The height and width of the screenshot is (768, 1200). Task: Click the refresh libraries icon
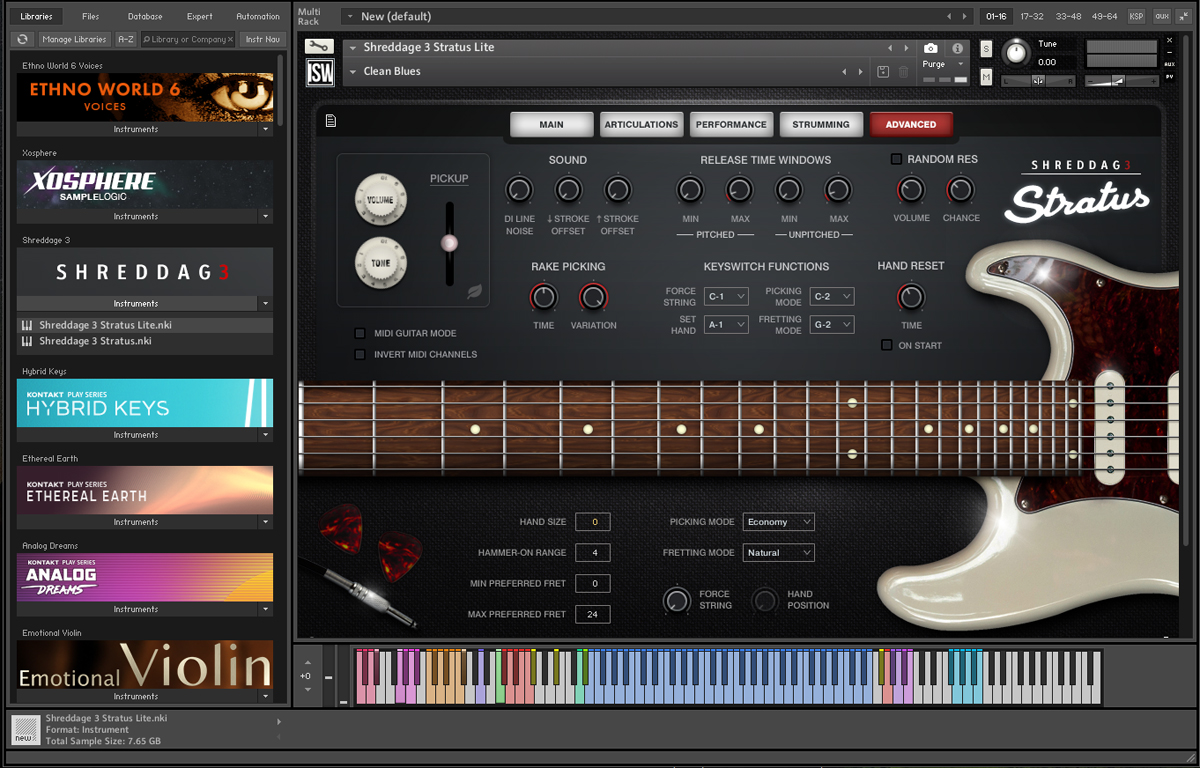coord(23,39)
